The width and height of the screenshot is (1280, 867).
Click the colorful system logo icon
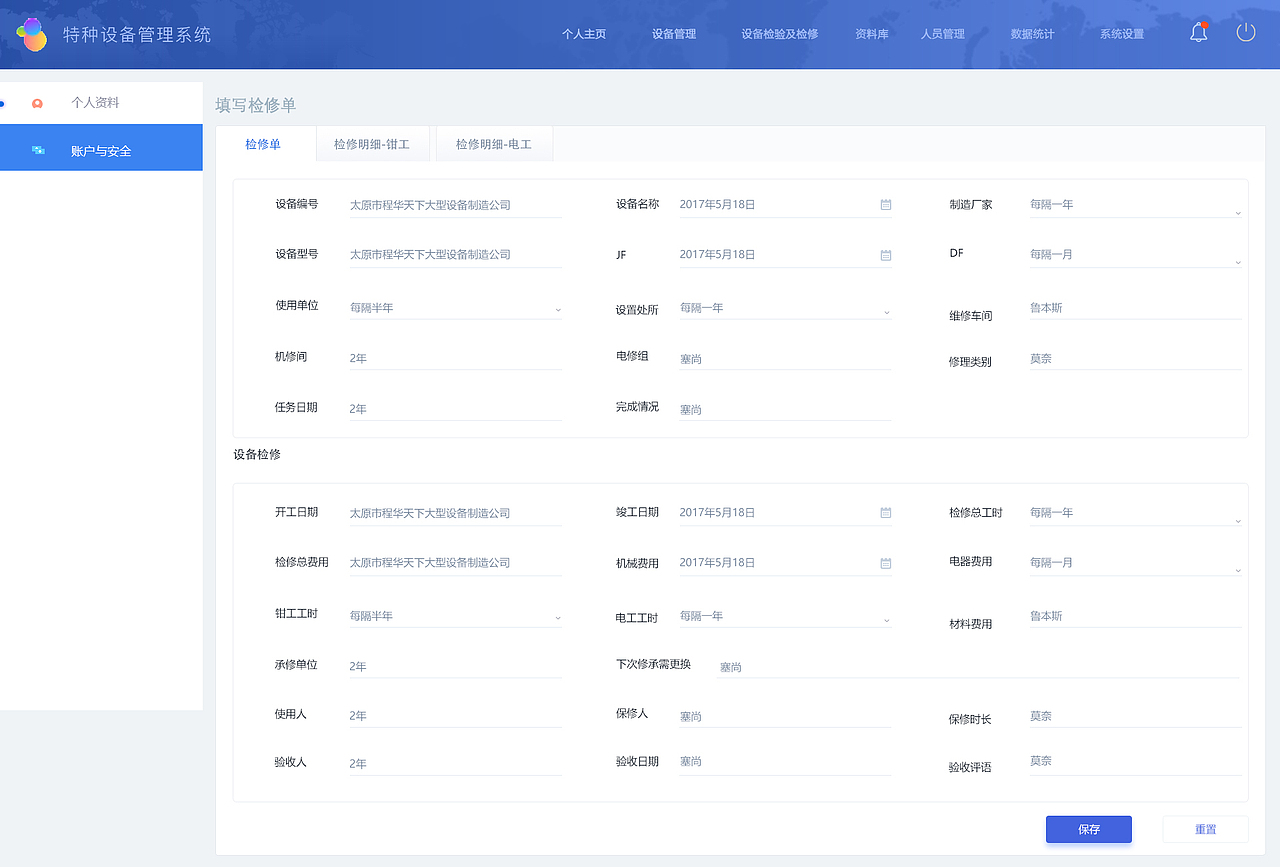[33, 31]
